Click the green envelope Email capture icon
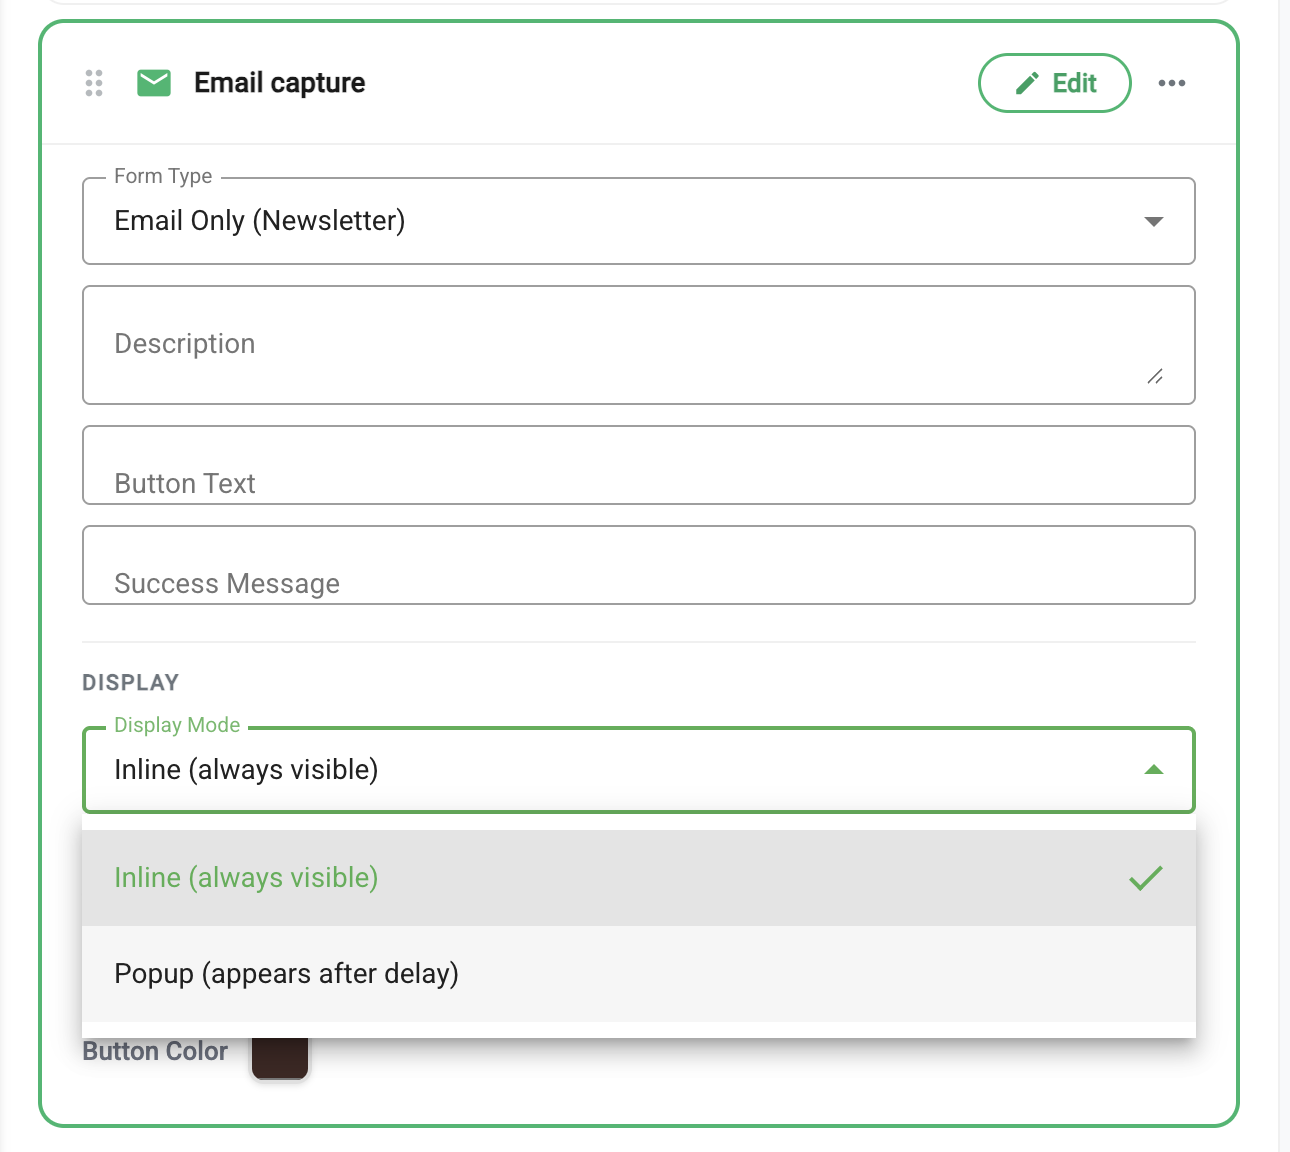This screenshot has width=1290, height=1152. click(x=154, y=83)
